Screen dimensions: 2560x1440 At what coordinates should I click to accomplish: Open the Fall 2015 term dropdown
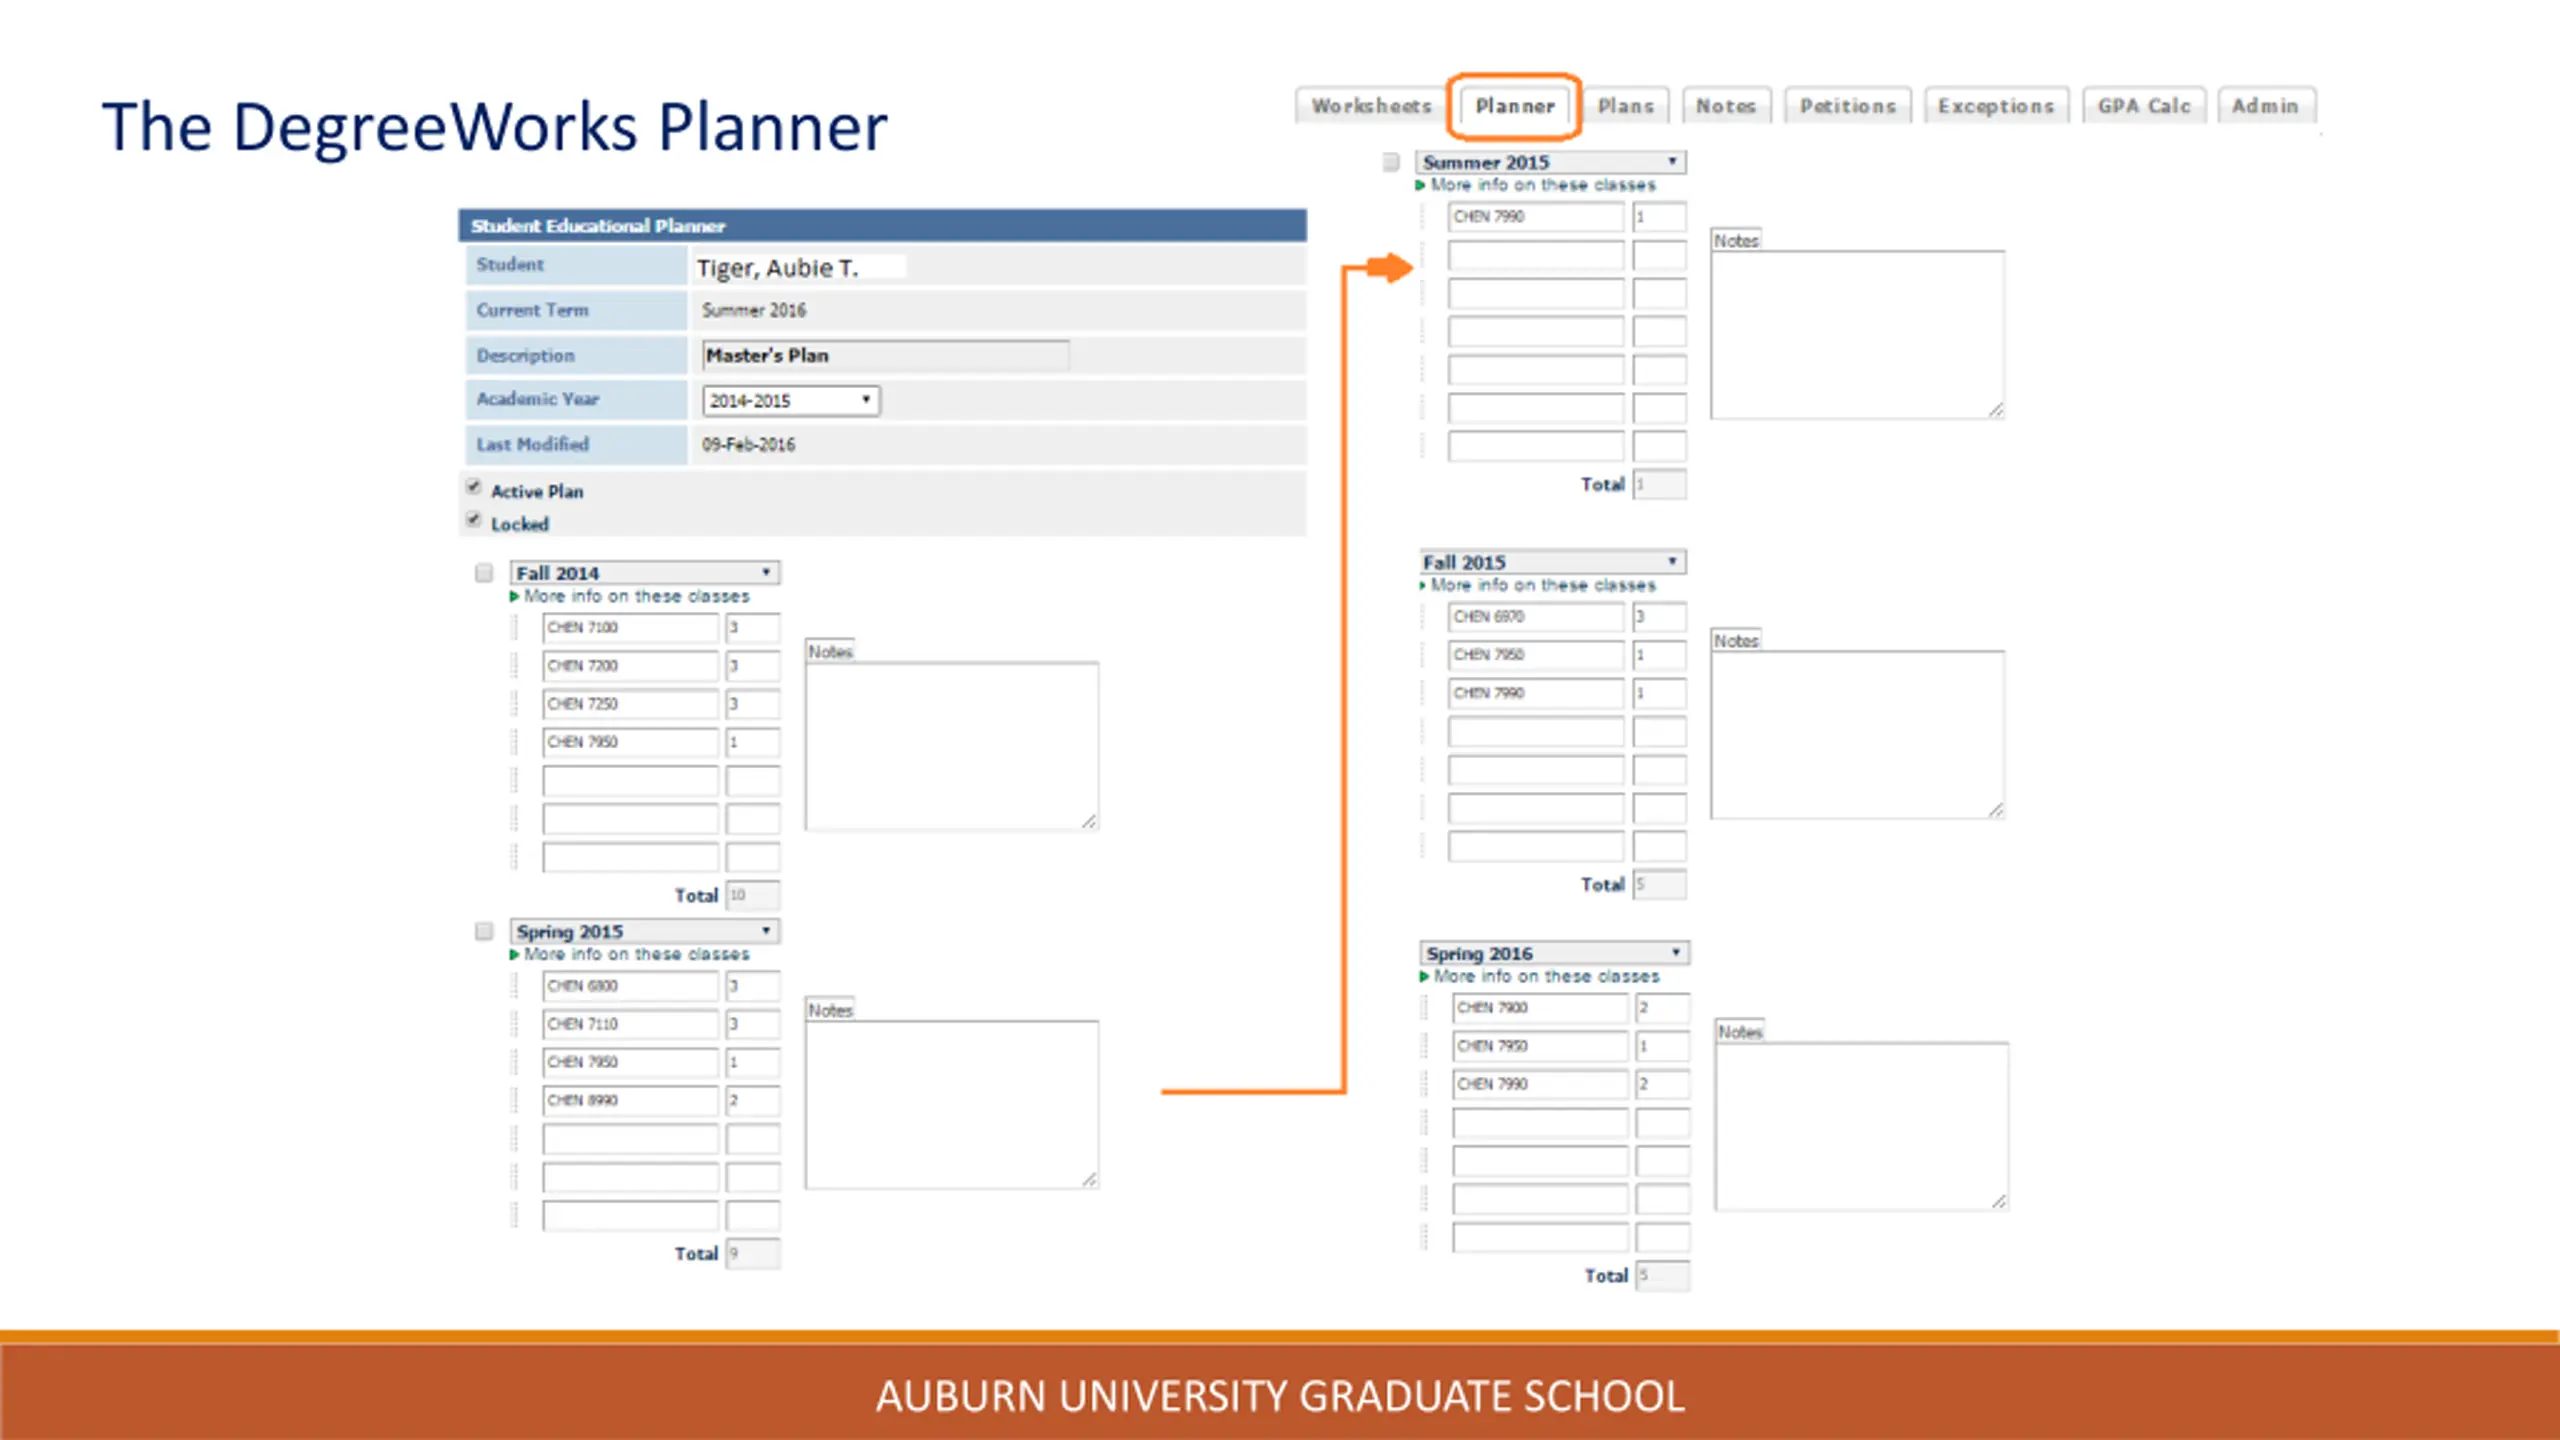pos(1553,562)
